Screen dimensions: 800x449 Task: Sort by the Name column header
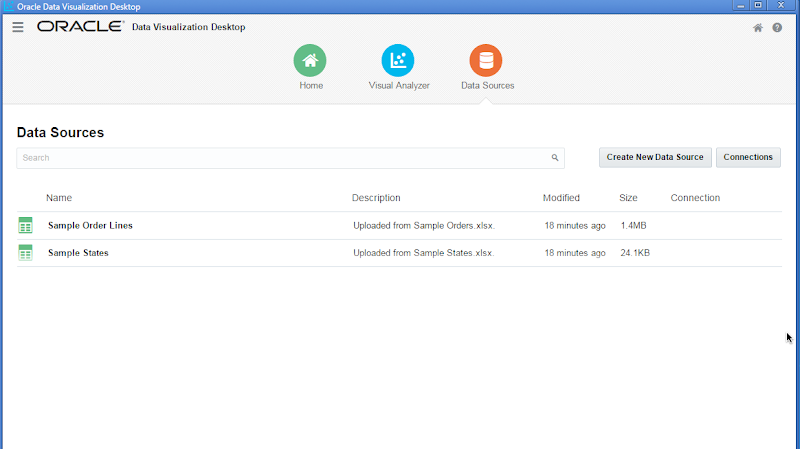point(59,197)
